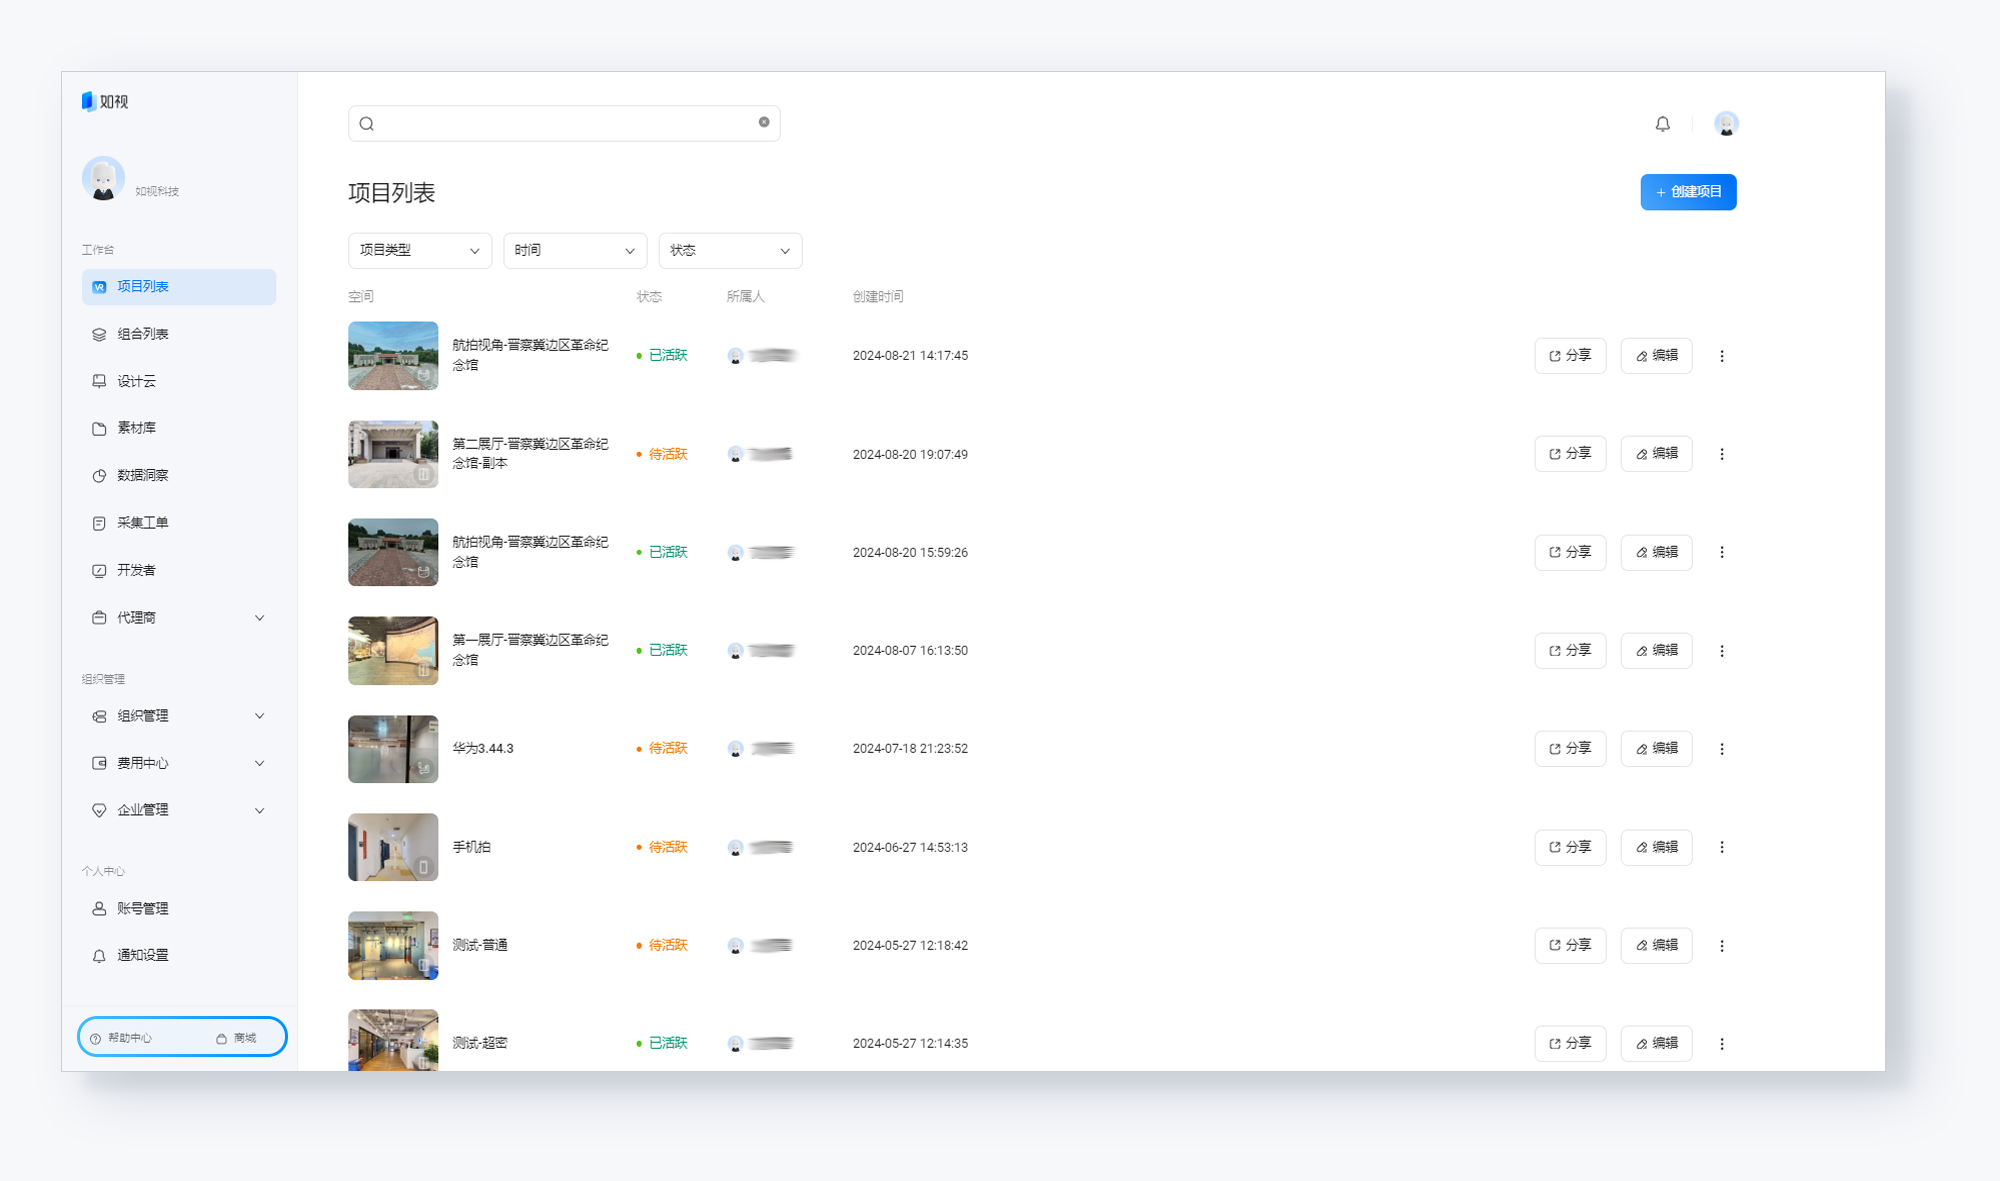Open the three-dot menu for 测试-超密
Image resolution: width=2000 pixels, height=1181 pixels.
1722,1044
